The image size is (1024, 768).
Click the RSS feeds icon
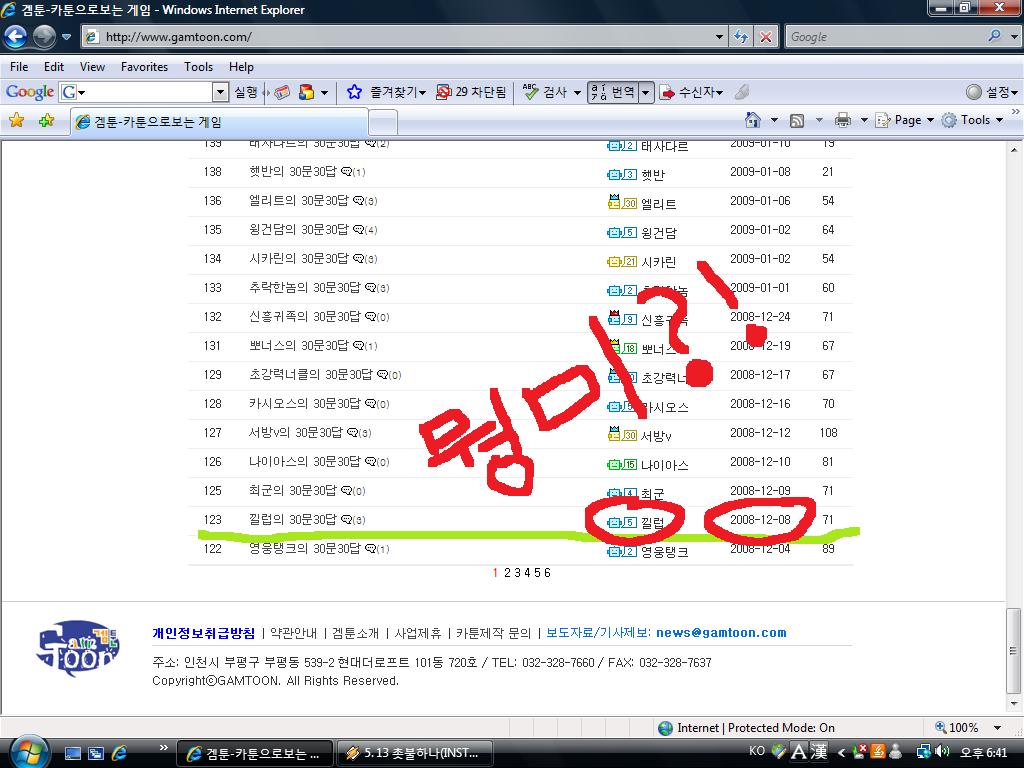click(797, 120)
